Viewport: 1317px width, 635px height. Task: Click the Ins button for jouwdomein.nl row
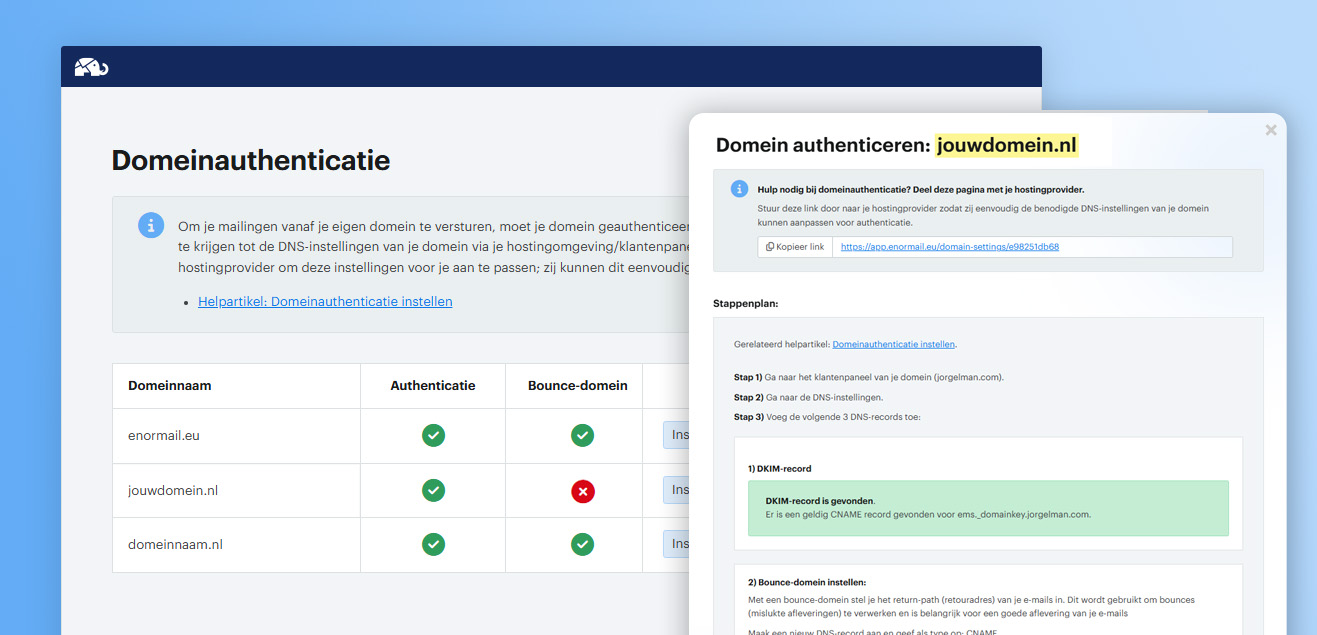676,490
